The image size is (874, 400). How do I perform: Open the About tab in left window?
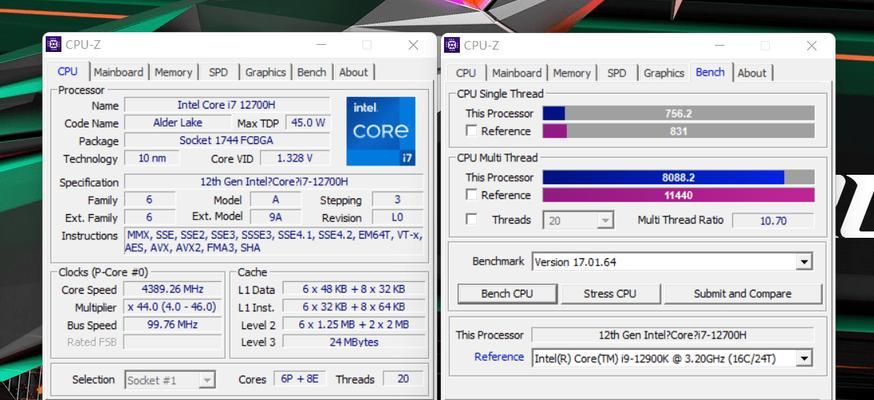click(353, 72)
